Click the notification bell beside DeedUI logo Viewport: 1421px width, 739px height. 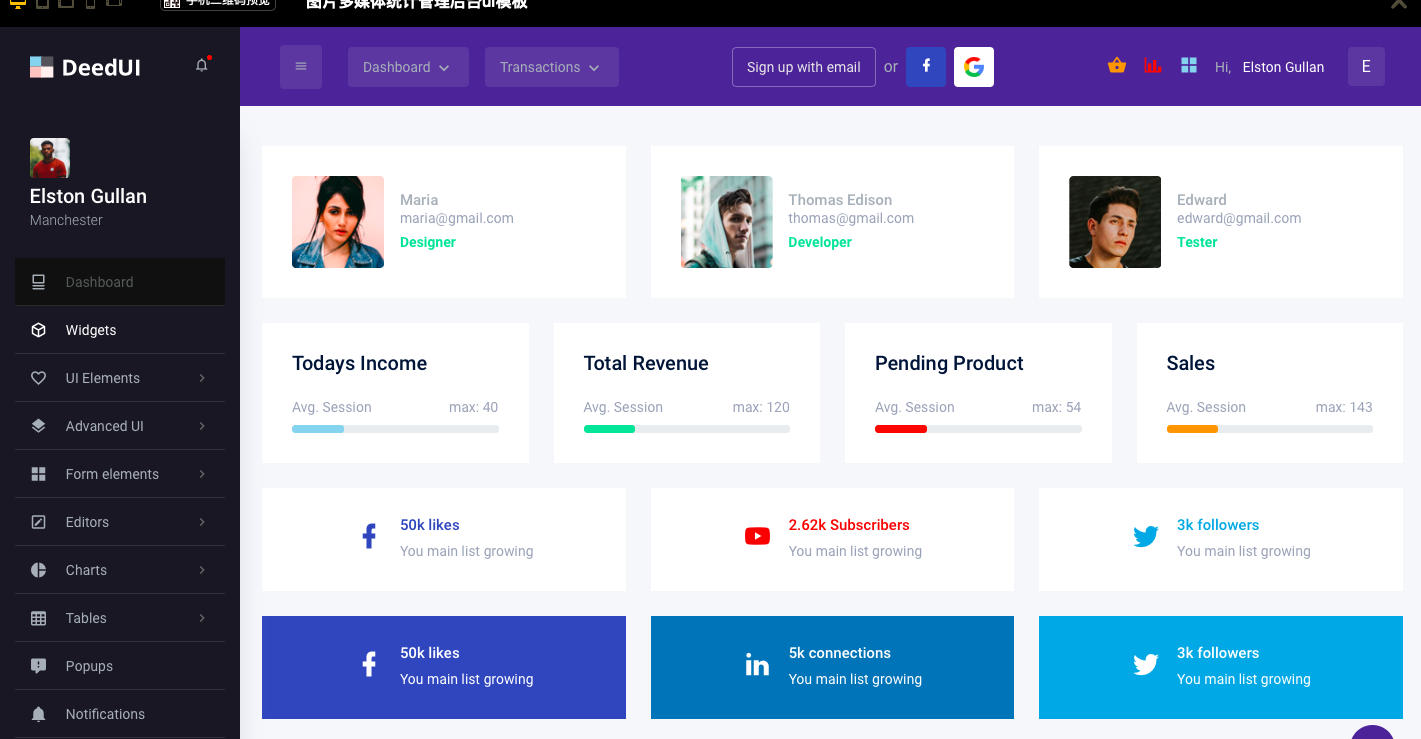point(202,66)
